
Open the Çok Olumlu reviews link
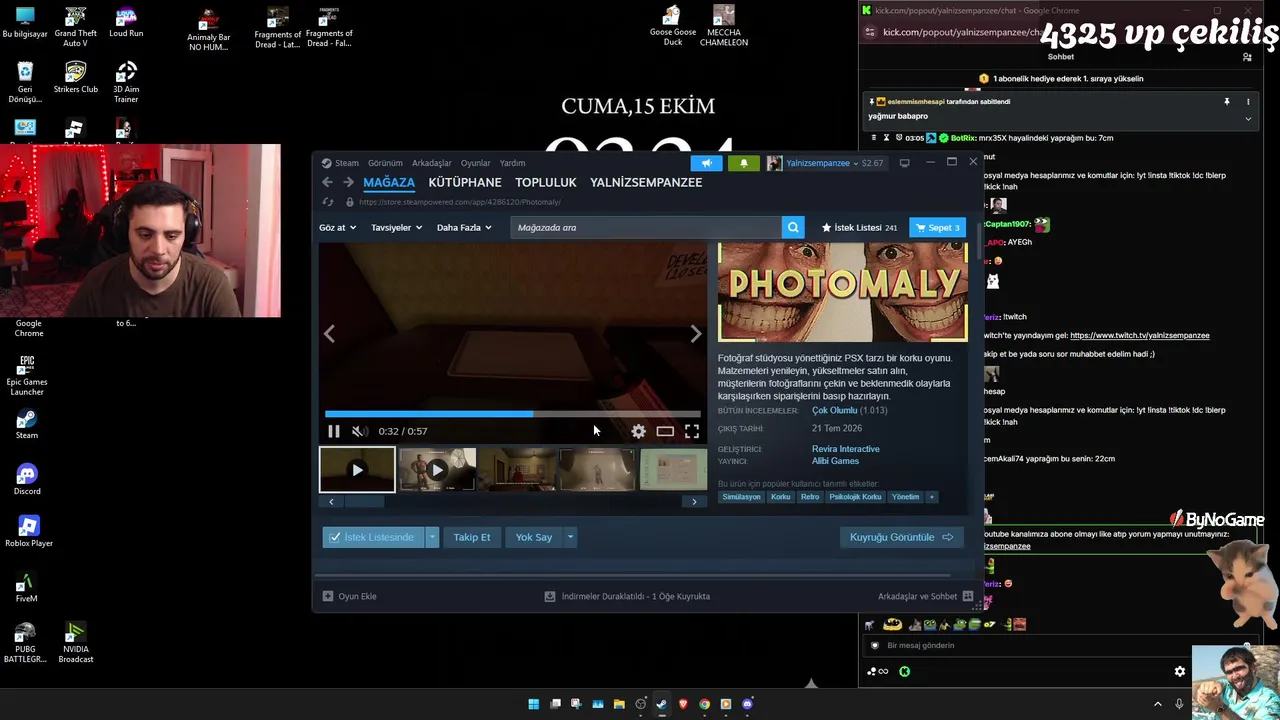pyautogui.click(x=835, y=411)
